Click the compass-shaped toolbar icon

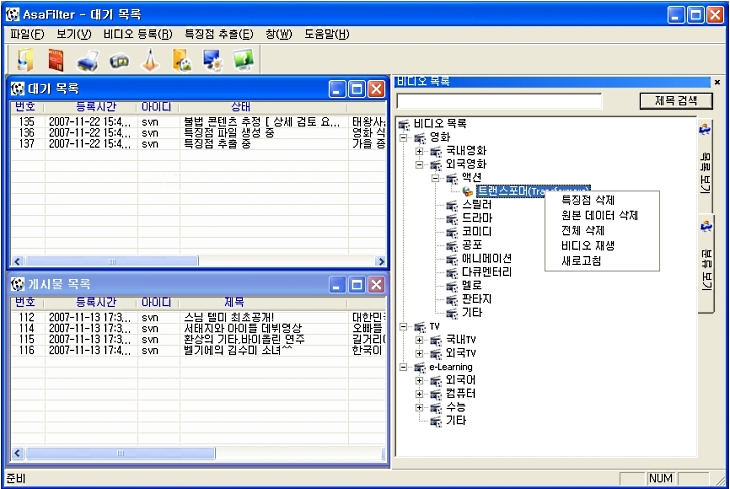(x=150, y=60)
